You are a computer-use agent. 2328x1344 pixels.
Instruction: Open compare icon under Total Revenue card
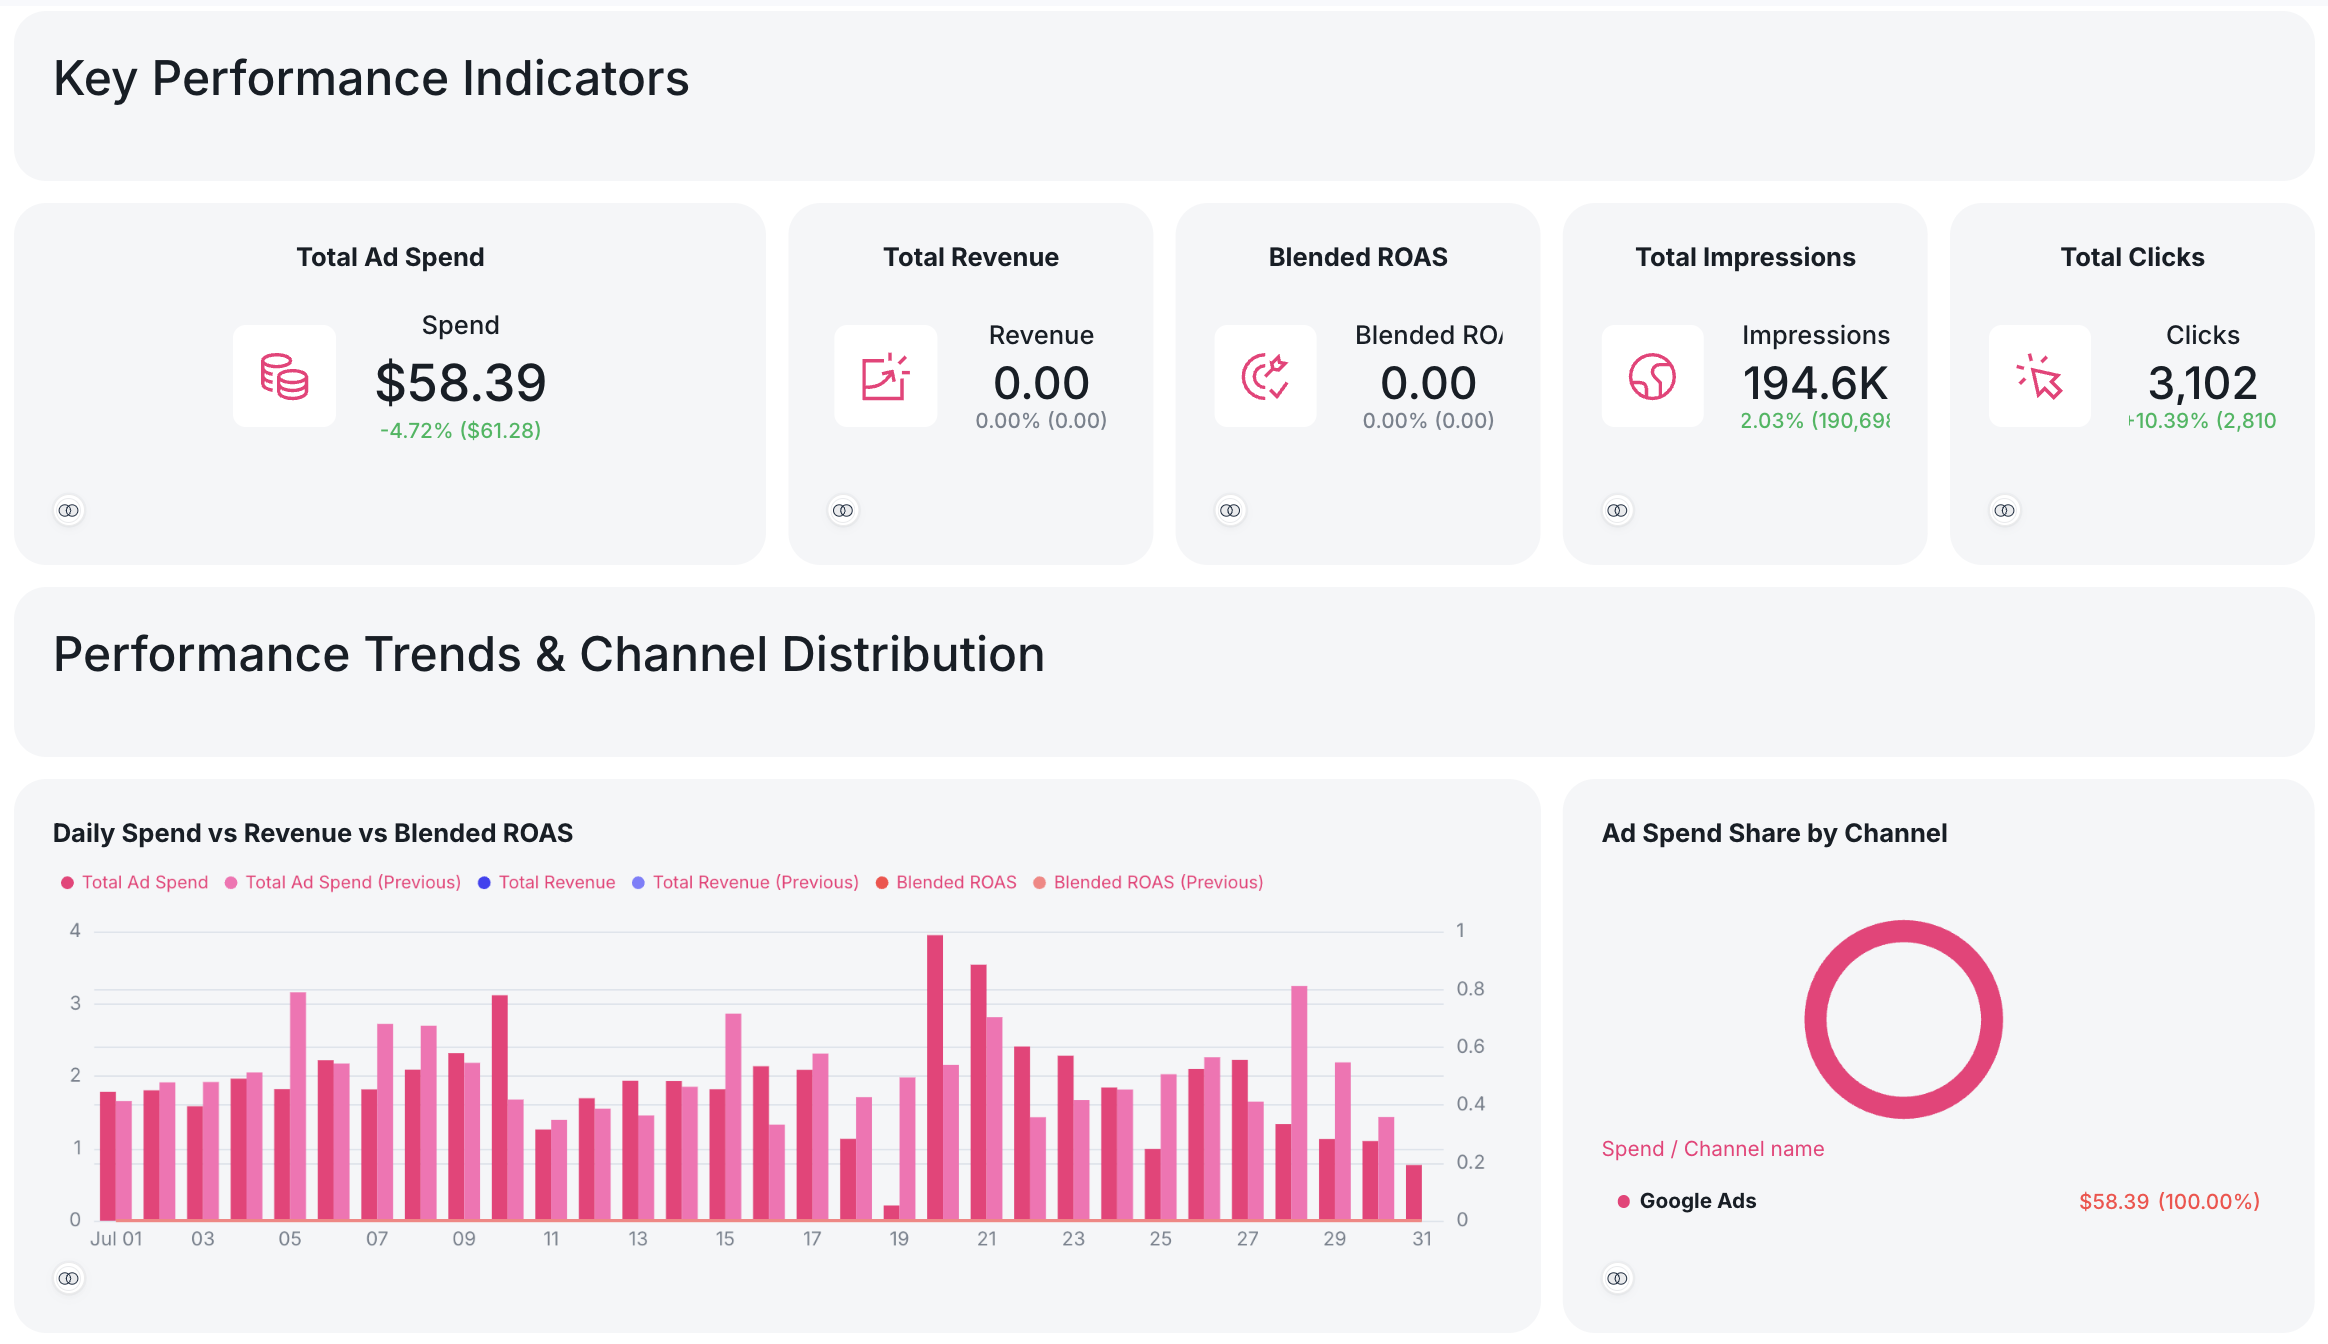(x=843, y=511)
